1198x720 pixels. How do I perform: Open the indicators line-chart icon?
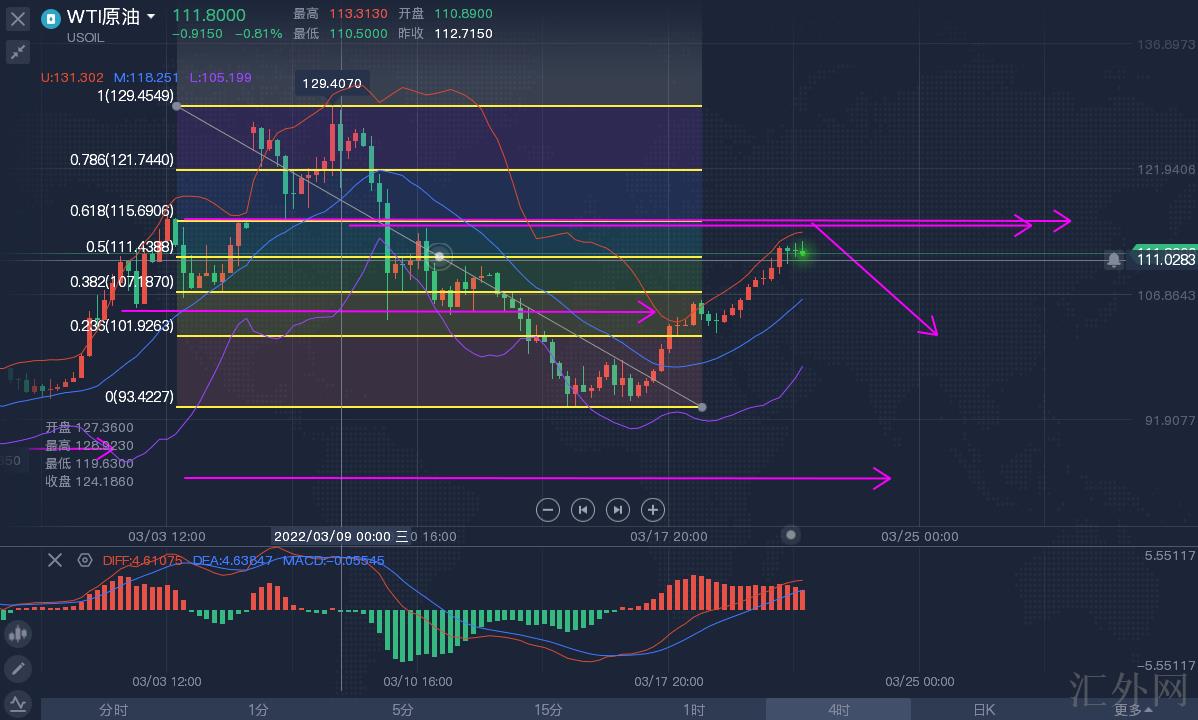(17, 704)
